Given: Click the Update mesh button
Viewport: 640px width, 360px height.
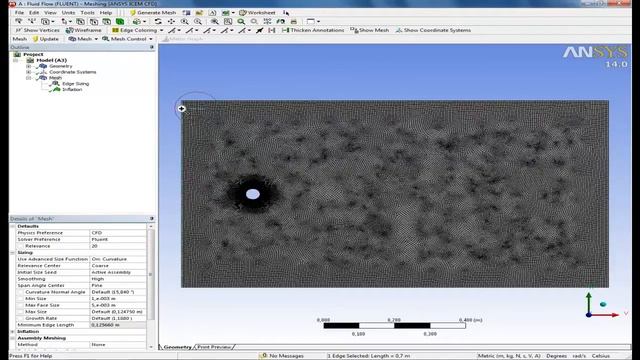Looking at the screenshot, I should pyautogui.click(x=46, y=39).
